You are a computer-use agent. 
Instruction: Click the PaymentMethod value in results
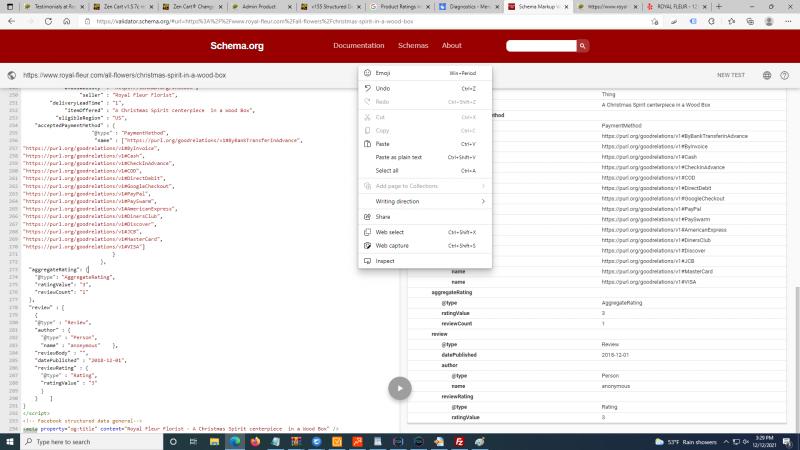coord(621,126)
